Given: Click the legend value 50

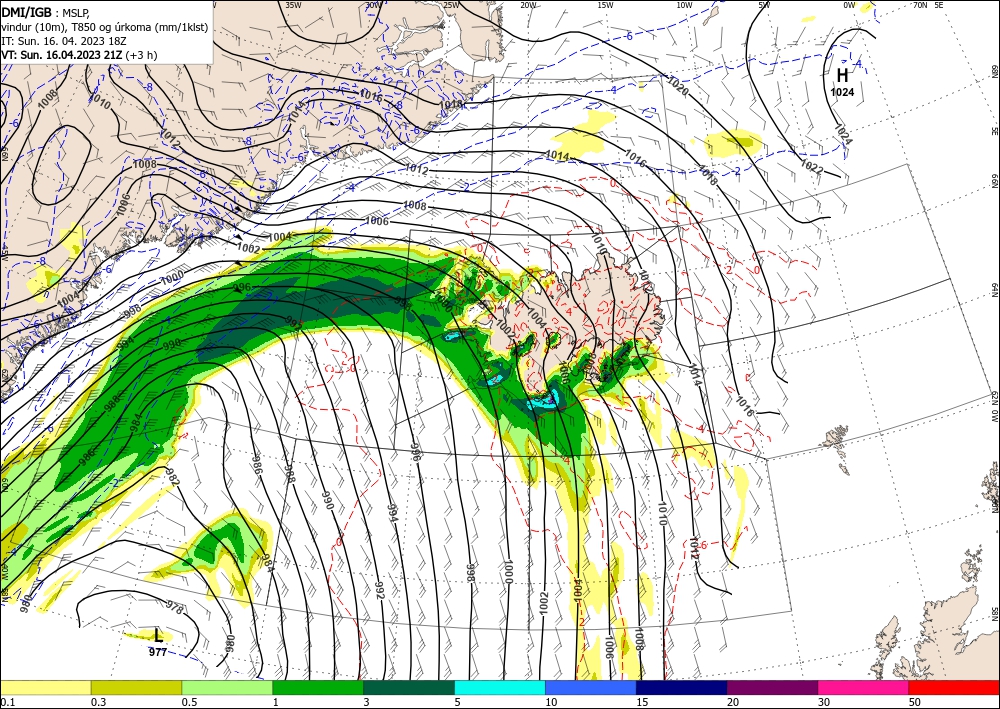Looking at the screenshot, I should (915, 702).
